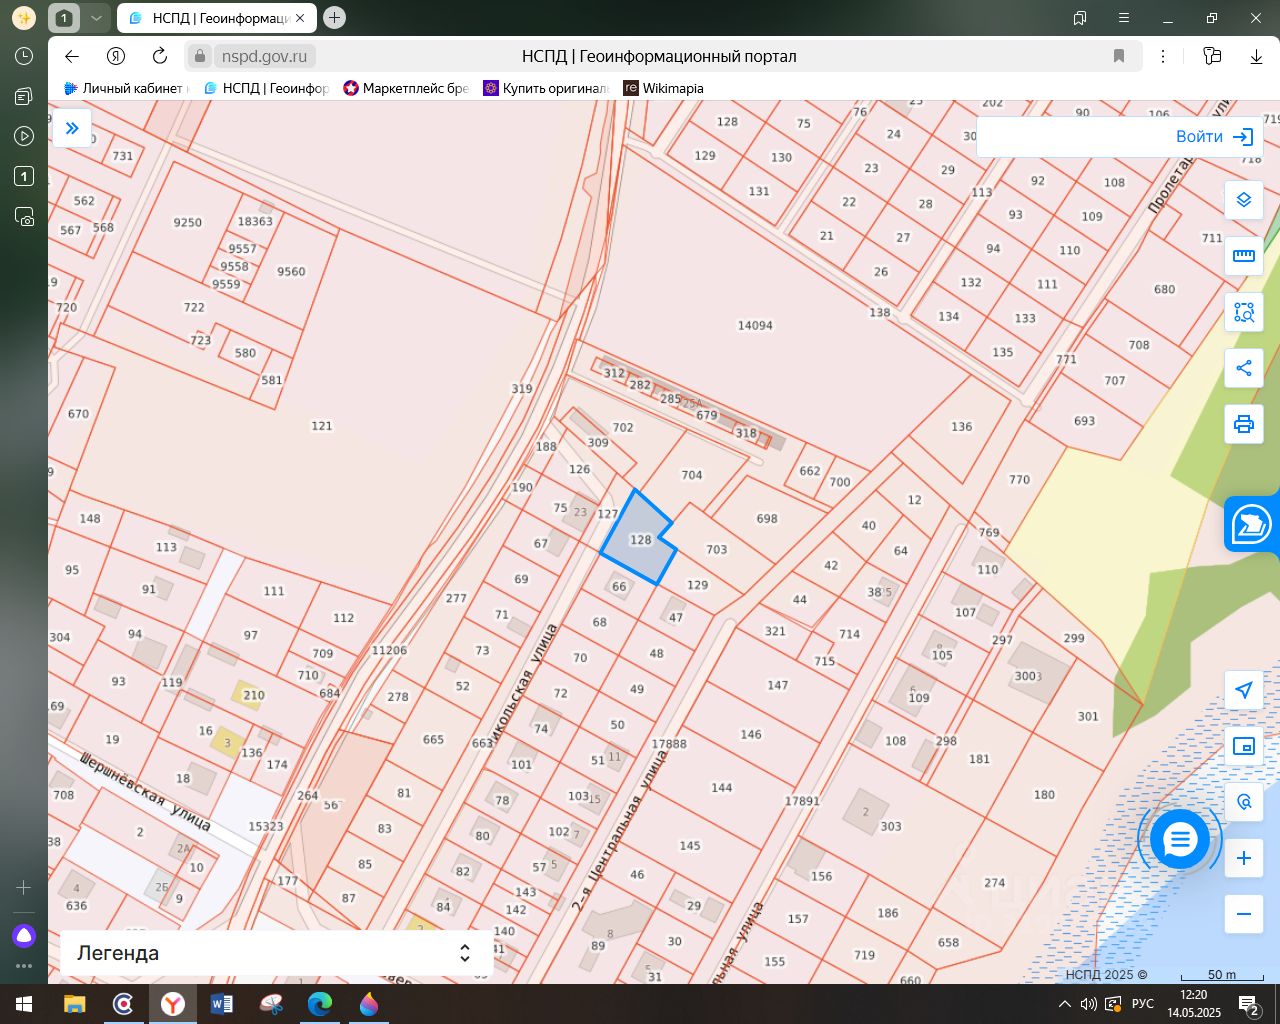Add a sidebar app with plus icon
Image resolution: width=1280 pixels, height=1024 pixels.
click(x=24, y=887)
